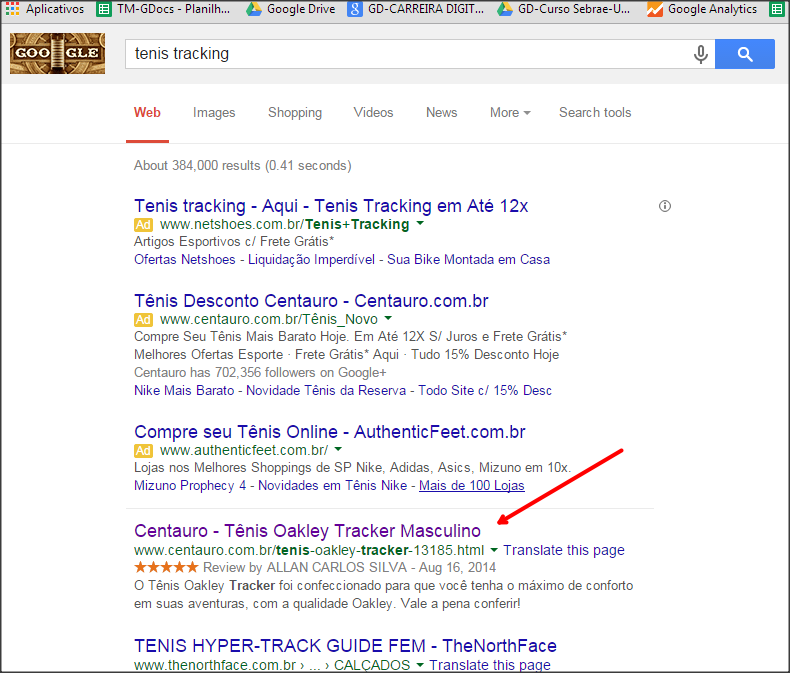Expand the More search options dropdown
Screen dimensions: 790x673
(510, 113)
